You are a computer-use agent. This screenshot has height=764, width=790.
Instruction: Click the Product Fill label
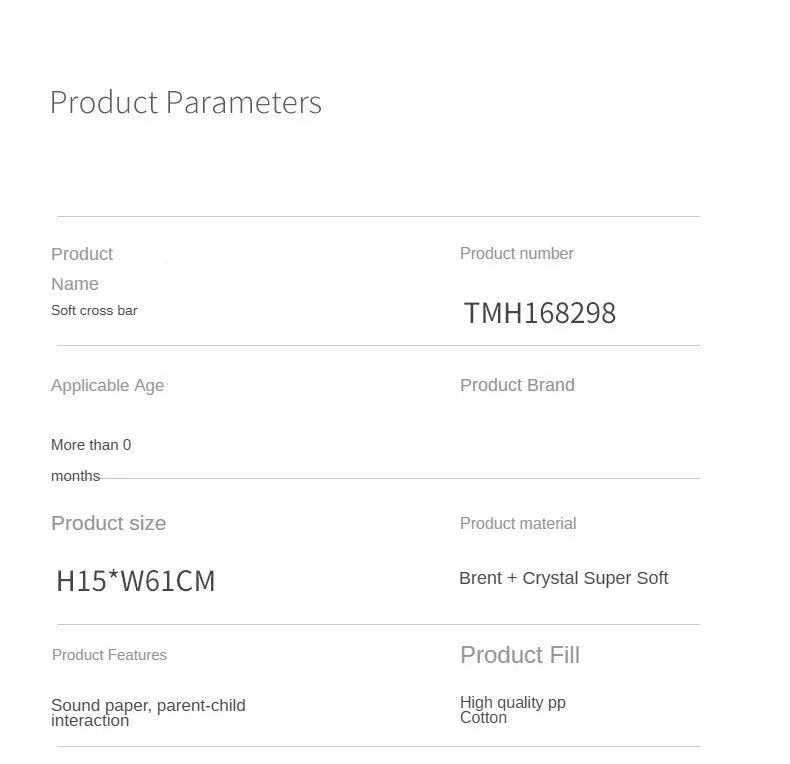click(519, 655)
